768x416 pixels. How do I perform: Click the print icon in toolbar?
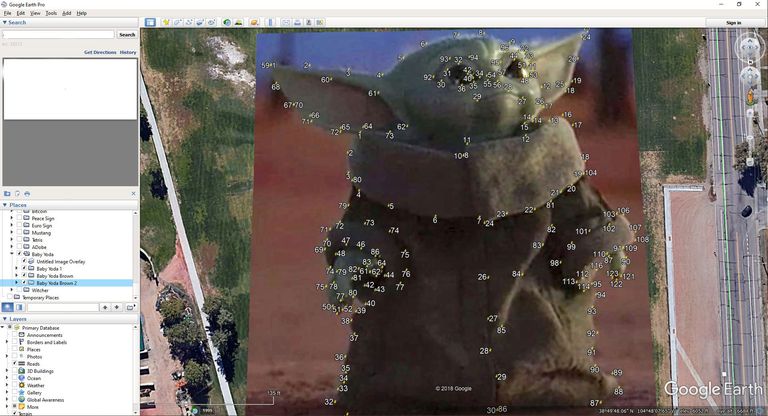point(297,23)
